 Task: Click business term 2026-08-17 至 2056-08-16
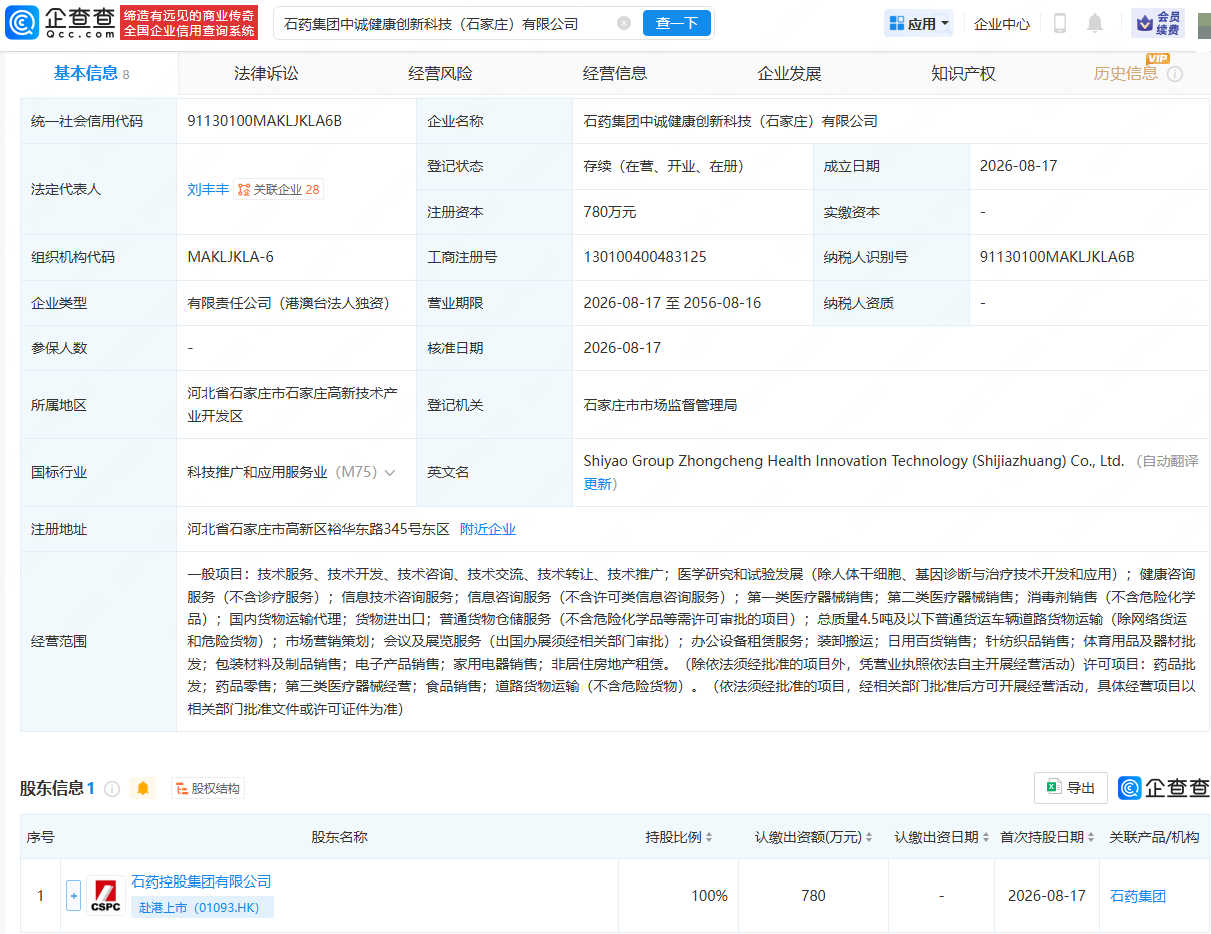coord(672,302)
